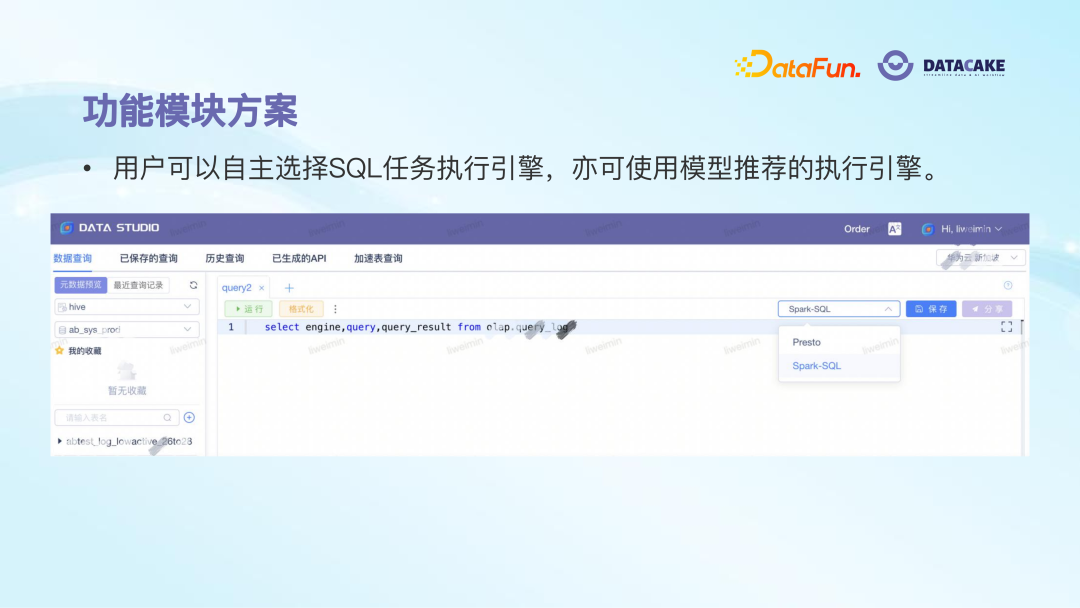Click the search icon in the table name box
This screenshot has height=608, width=1080.
pos(168,416)
